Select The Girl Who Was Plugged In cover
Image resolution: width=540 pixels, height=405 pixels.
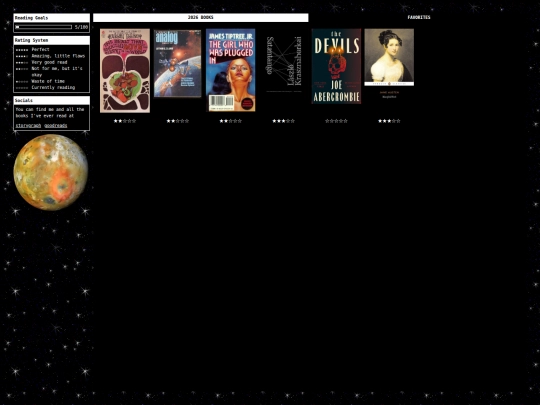(x=230, y=70)
